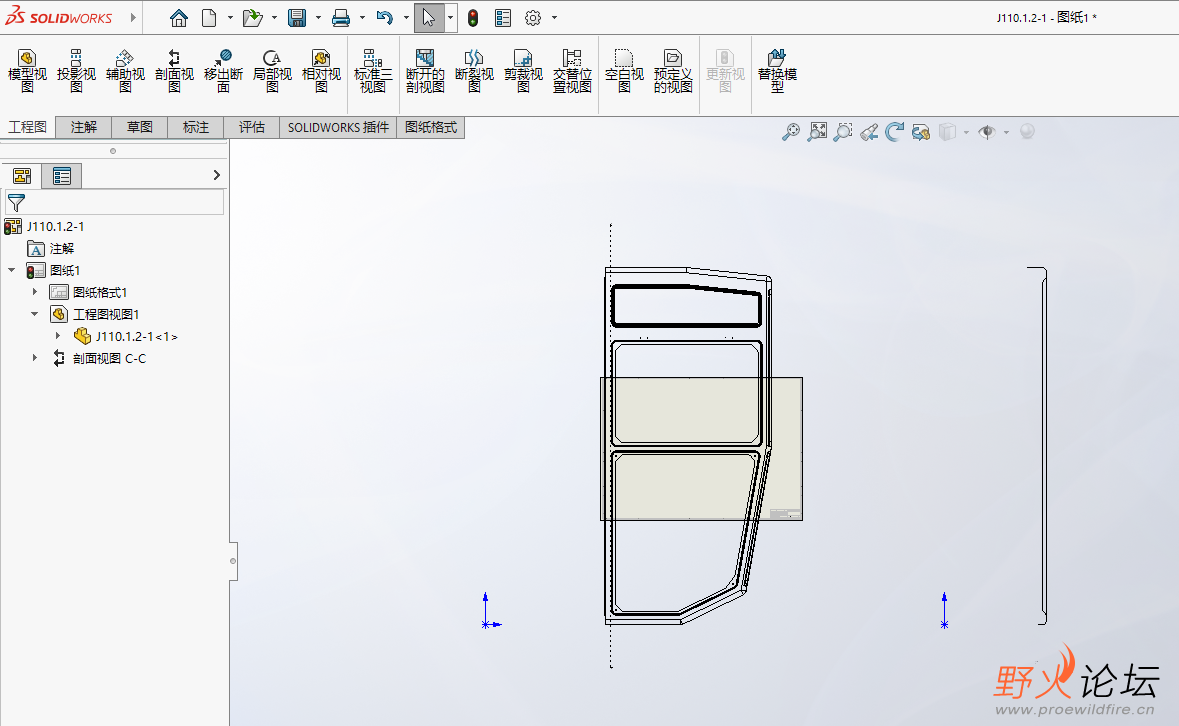Create Broken-out Section (断开的剖视图)
The height and width of the screenshot is (726, 1179).
425,71
